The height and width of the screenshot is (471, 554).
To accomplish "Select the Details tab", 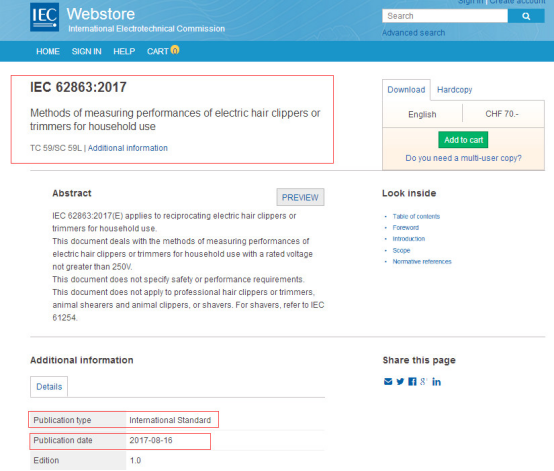I will point(49,387).
